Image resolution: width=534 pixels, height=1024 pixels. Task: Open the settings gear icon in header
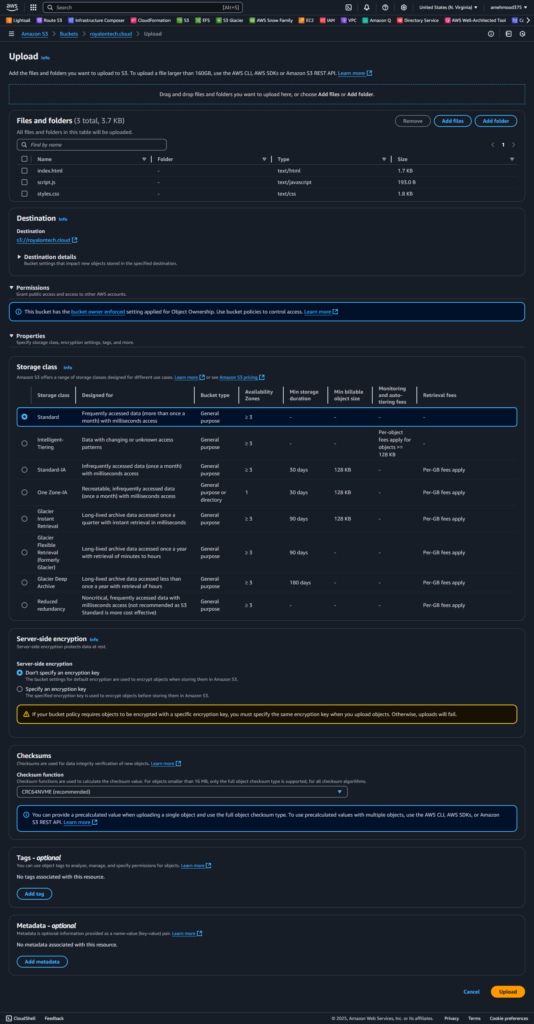click(403, 7)
